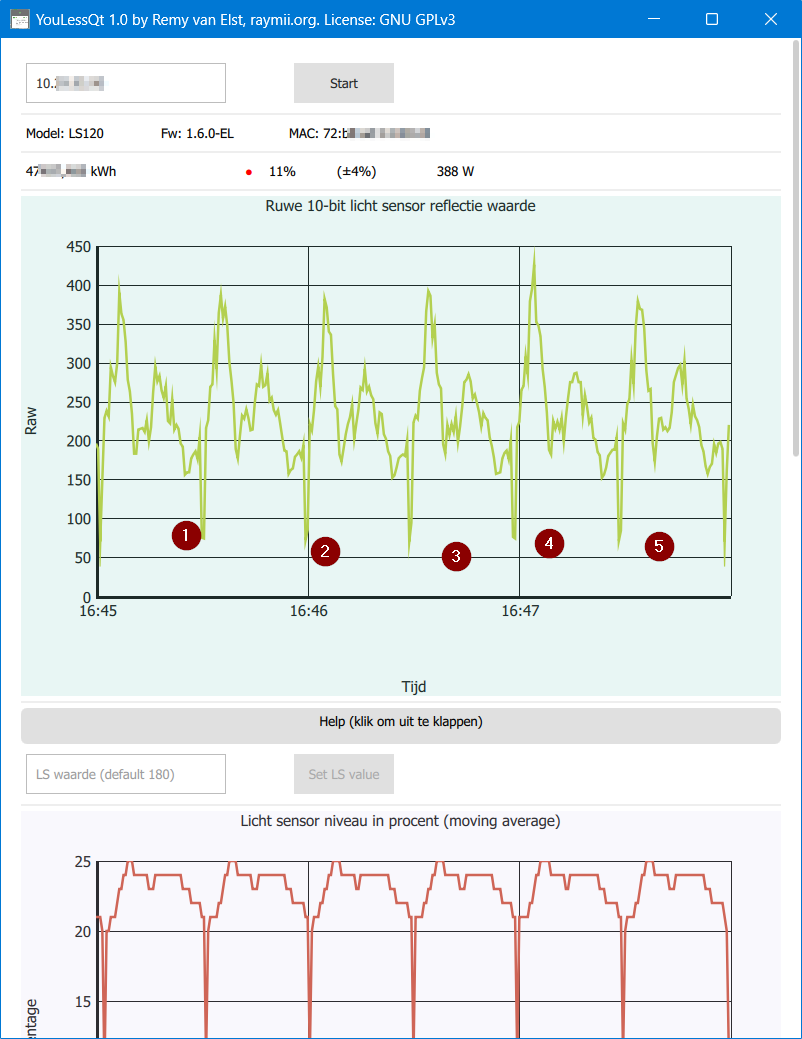802x1039 pixels.
Task: Click the vertical scrollbar on the right edge
Action: pos(795,250)
